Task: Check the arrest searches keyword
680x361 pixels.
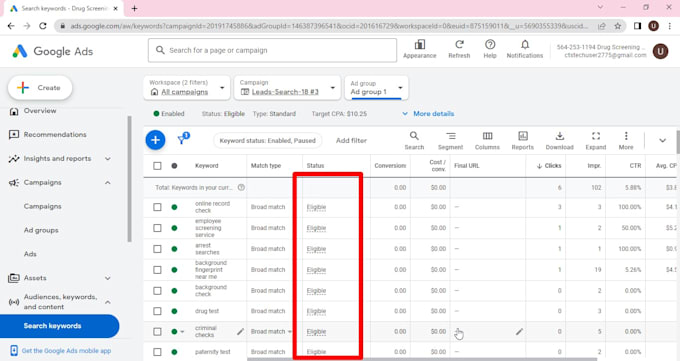Action: (x=157, y=249)
